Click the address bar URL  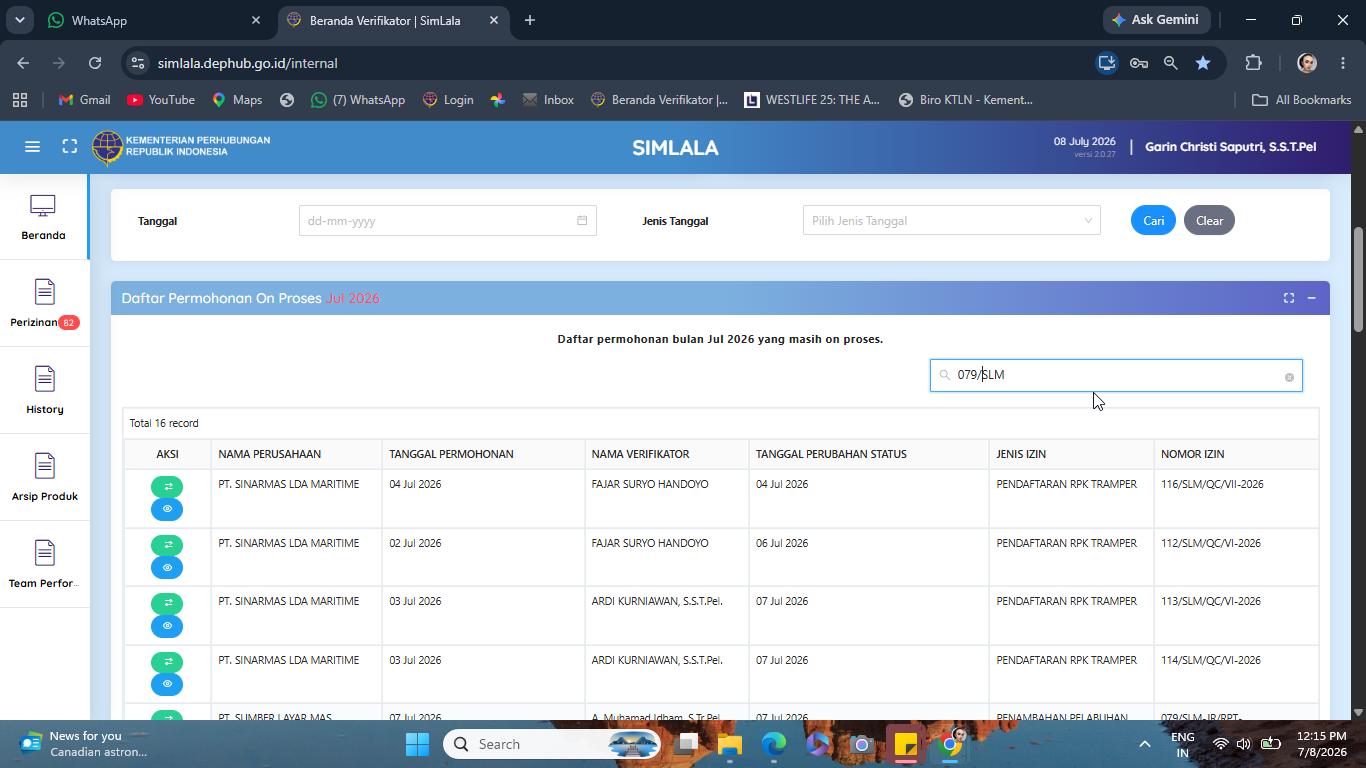(x=247, y=63)
